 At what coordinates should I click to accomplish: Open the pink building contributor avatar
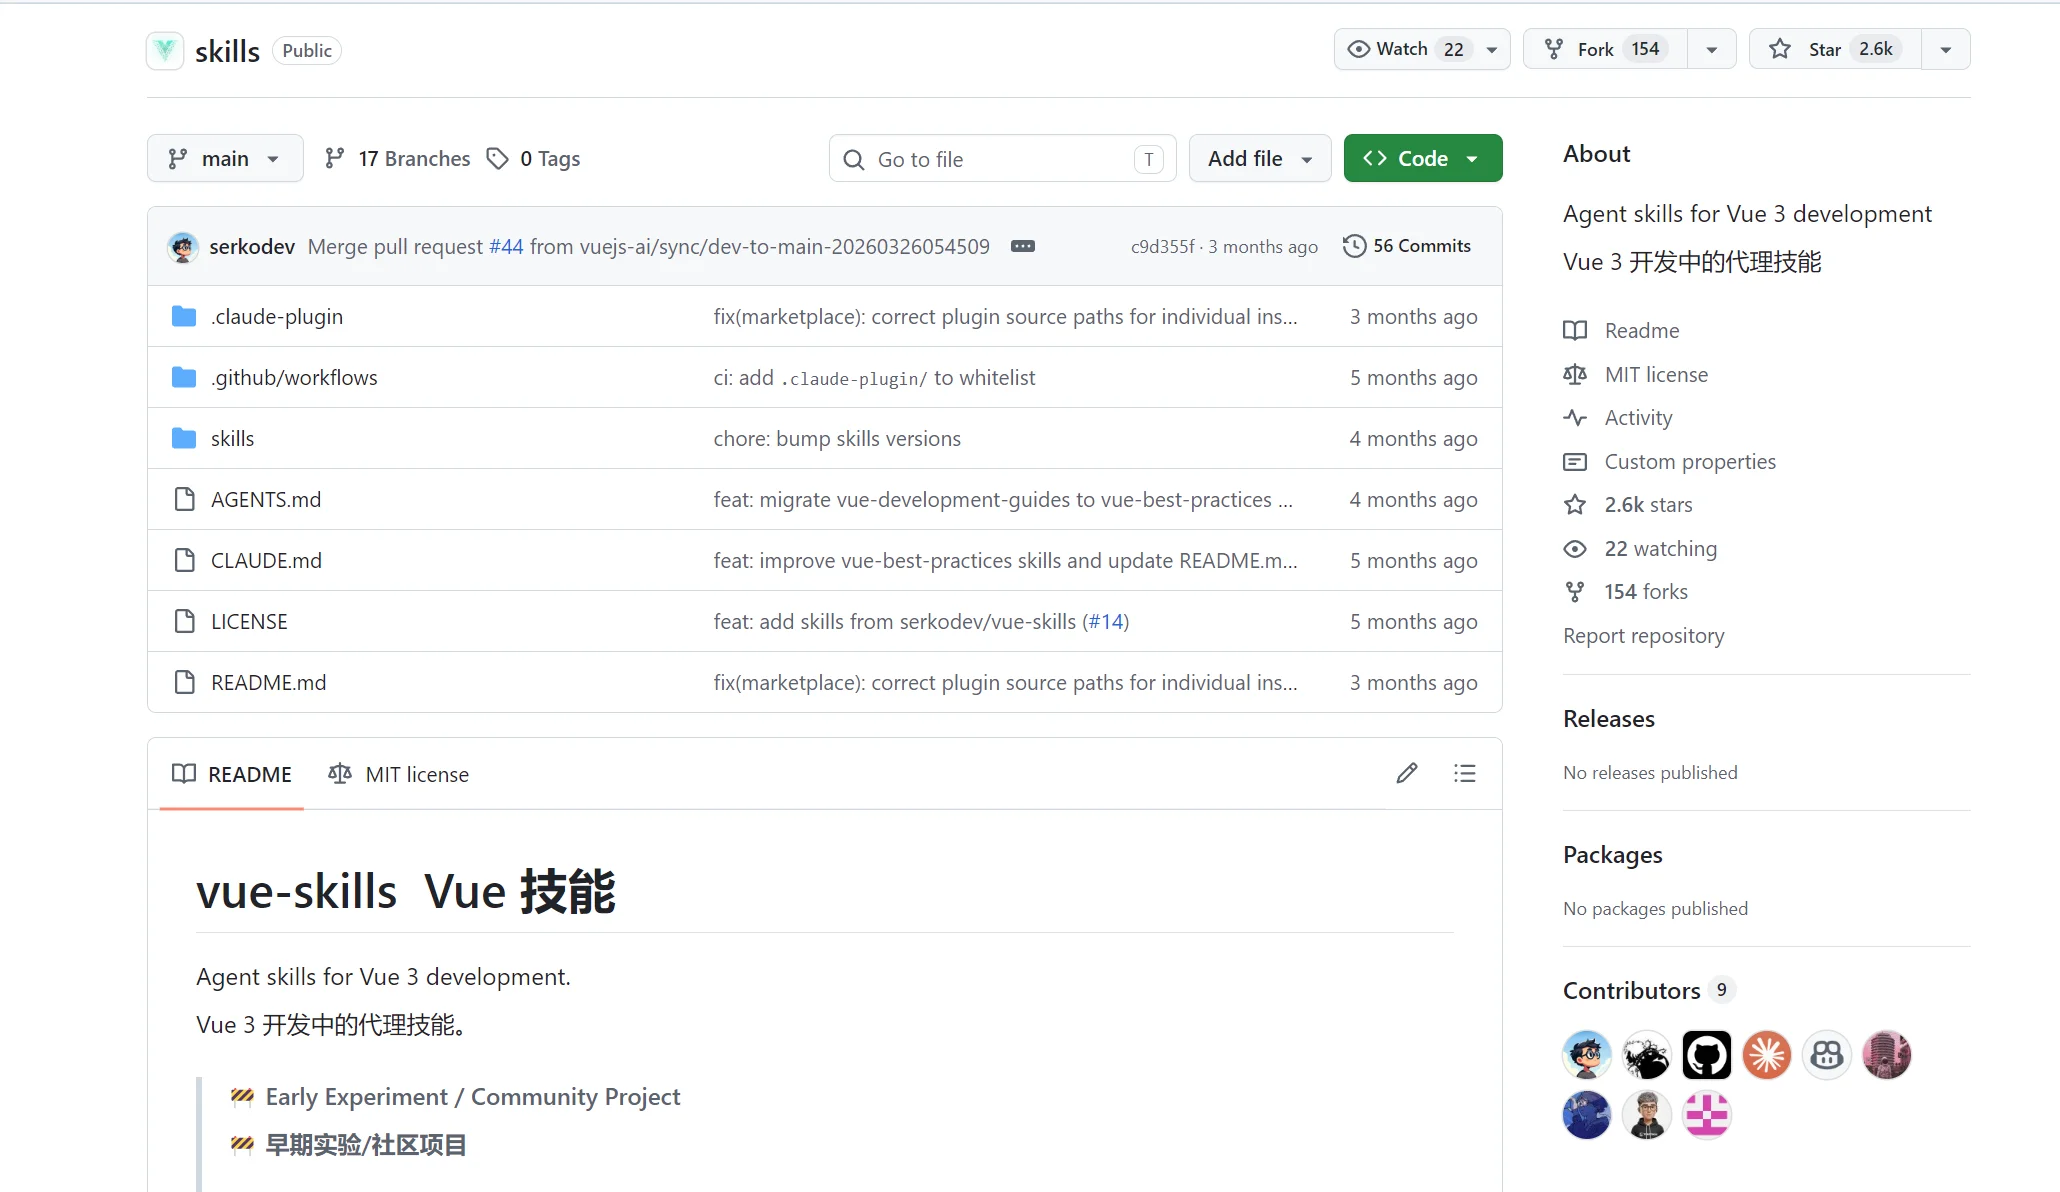coord(1887,1055)
